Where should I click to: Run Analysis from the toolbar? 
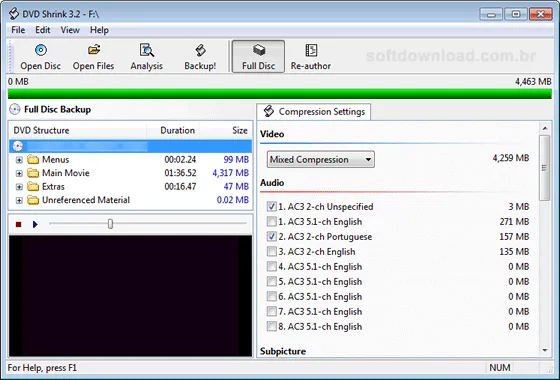pos(146,56)
